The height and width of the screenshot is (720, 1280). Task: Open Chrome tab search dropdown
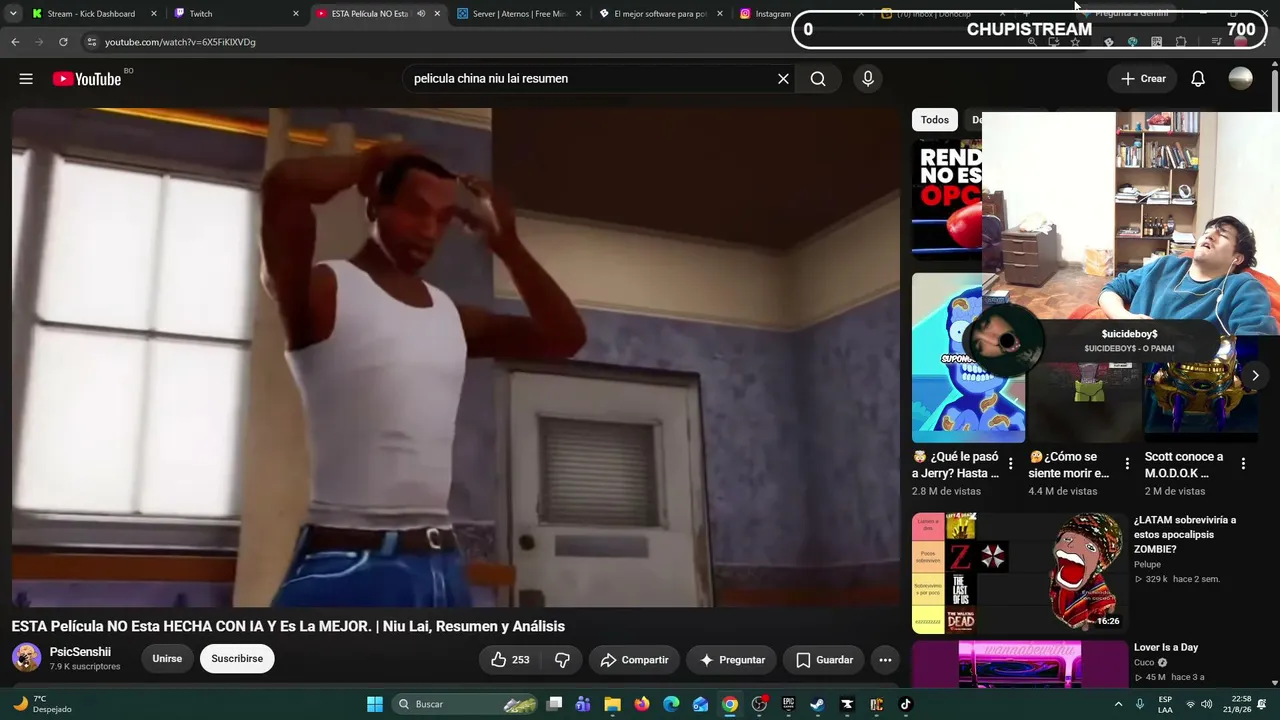(x=13, y=14)
